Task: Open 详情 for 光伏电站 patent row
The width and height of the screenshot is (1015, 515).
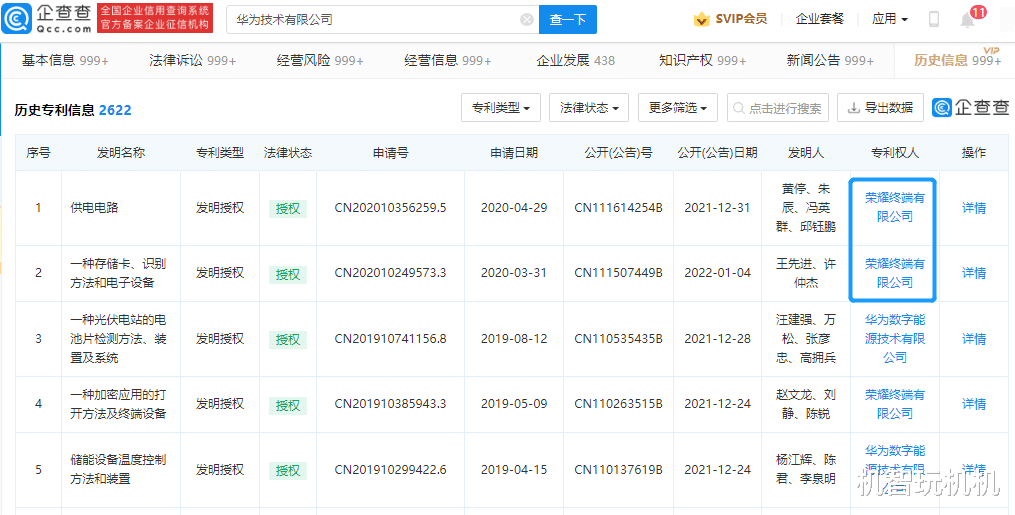Action: (974, 339)
